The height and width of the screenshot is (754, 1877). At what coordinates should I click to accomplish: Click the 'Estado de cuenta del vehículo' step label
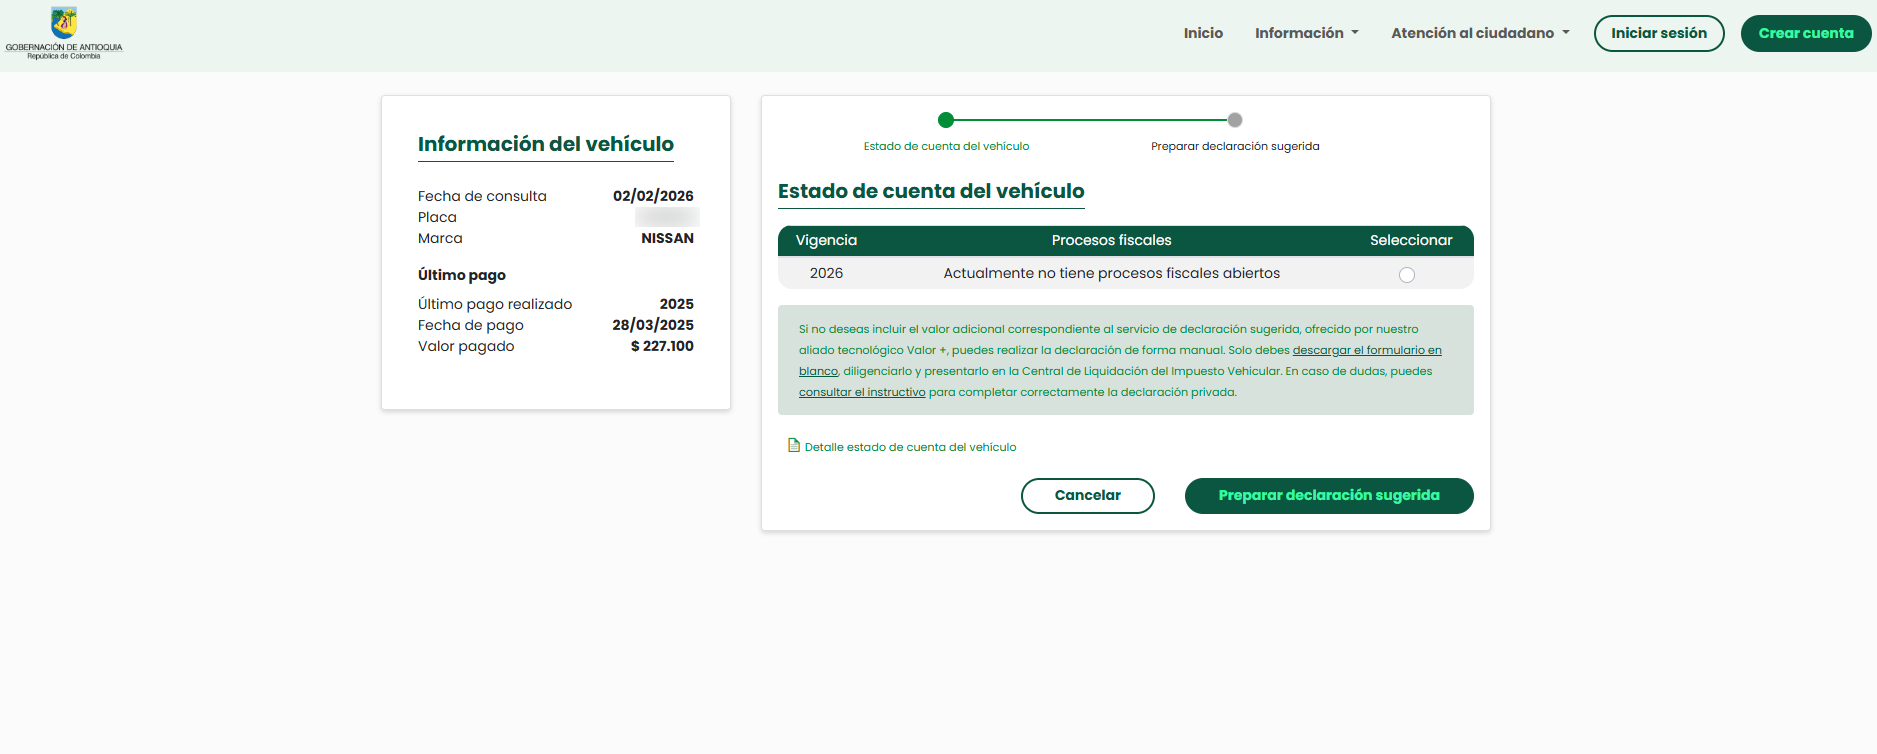pyautogui.click(x=946, y=146)
